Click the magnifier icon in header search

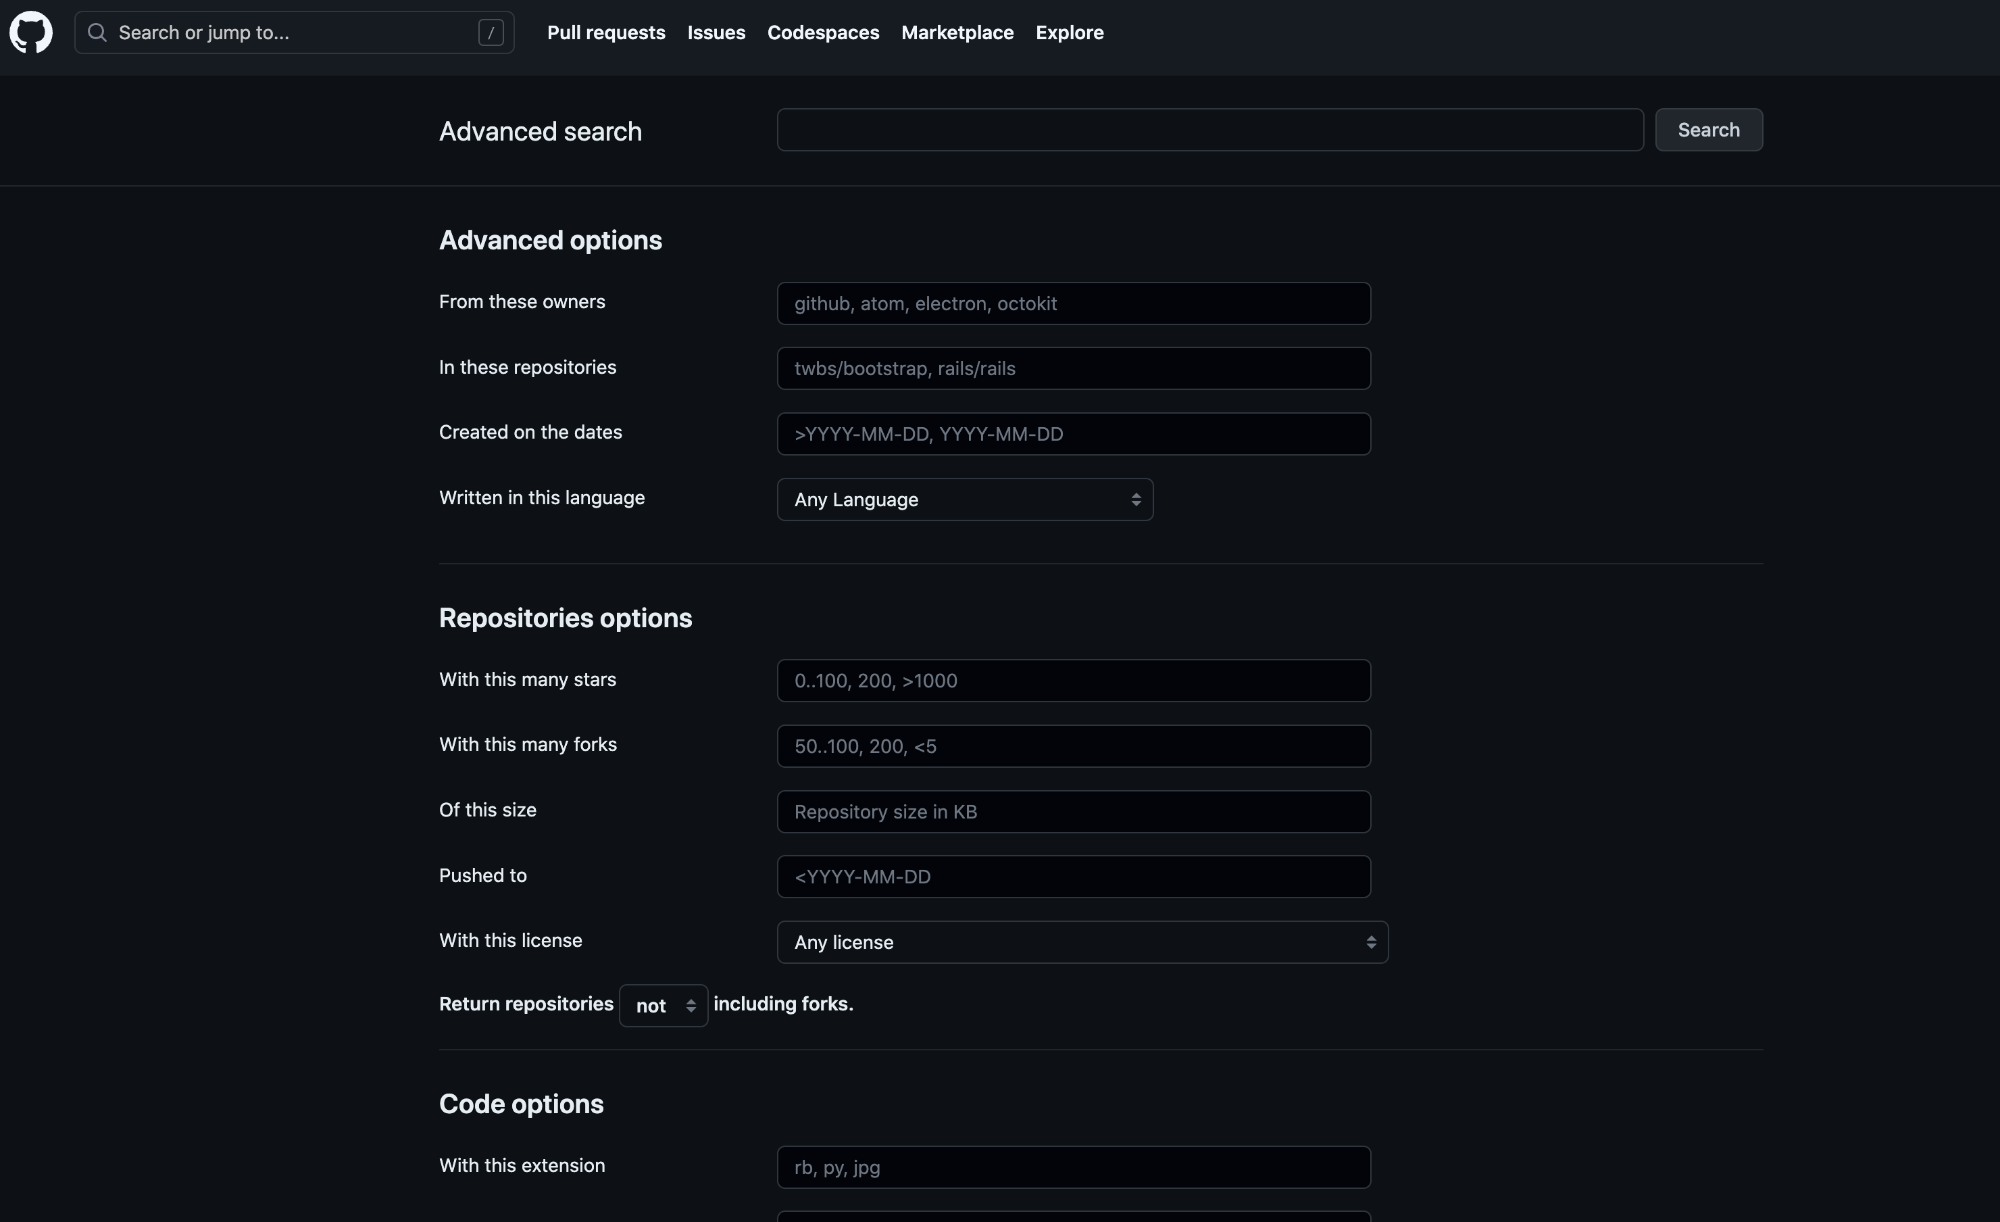(x=97, y=33)
